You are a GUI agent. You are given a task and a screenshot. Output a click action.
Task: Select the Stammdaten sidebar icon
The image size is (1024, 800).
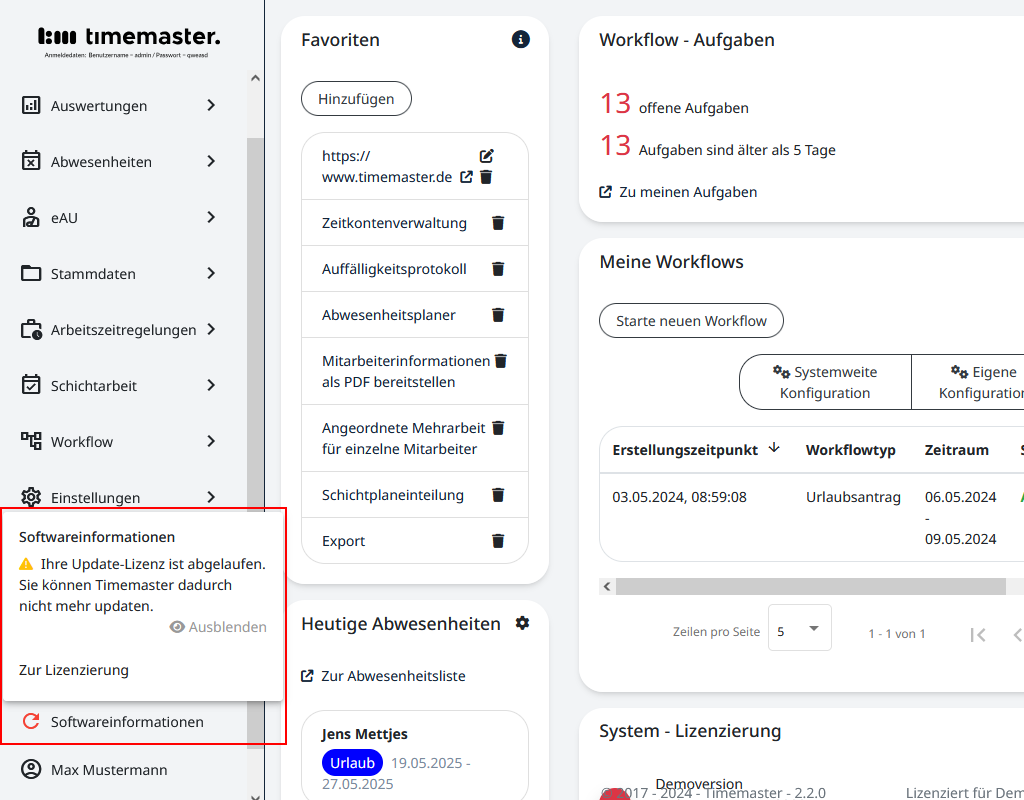(x=29, y=273)
